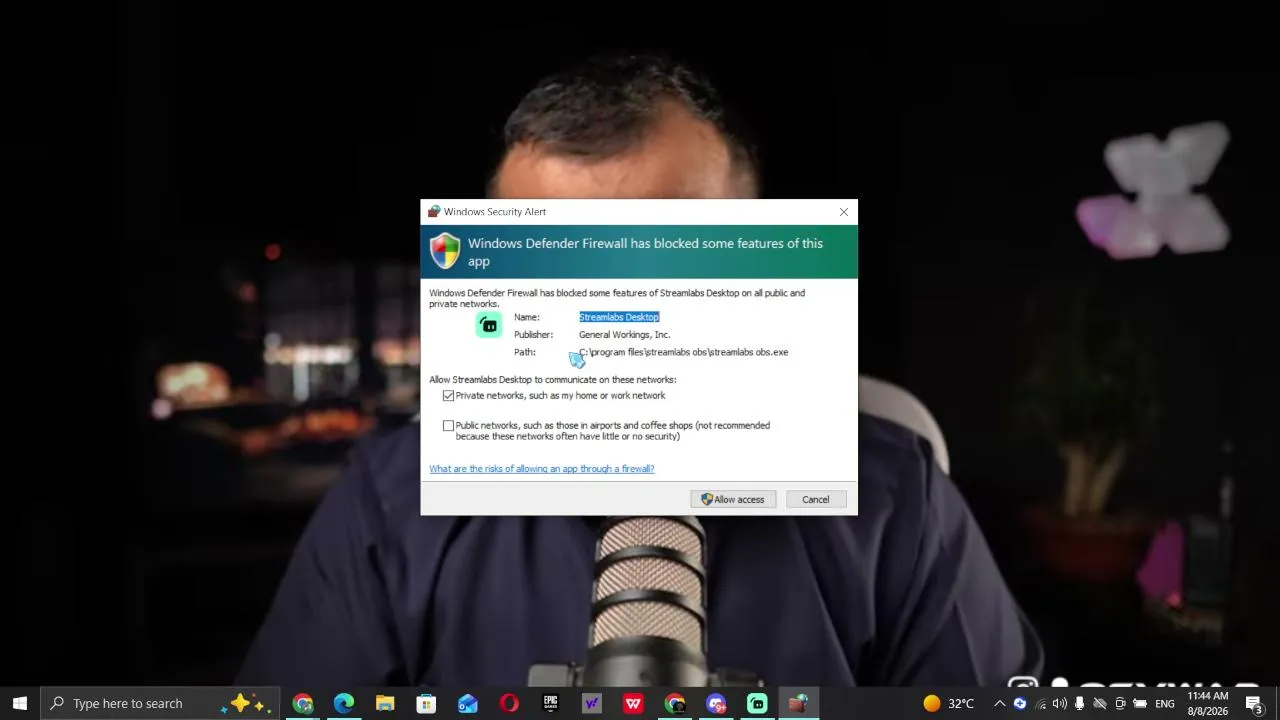
Task: Click the General Workings, Inc. publisher text
Action: tap(624, 335)
